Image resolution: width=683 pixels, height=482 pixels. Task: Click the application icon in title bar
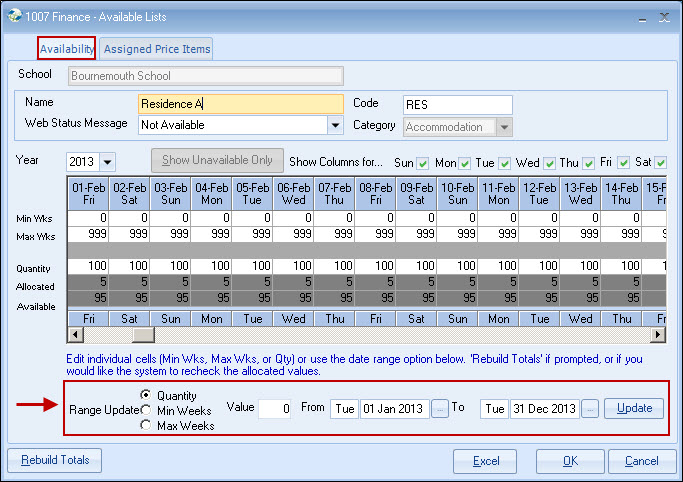tap(17, 17)
